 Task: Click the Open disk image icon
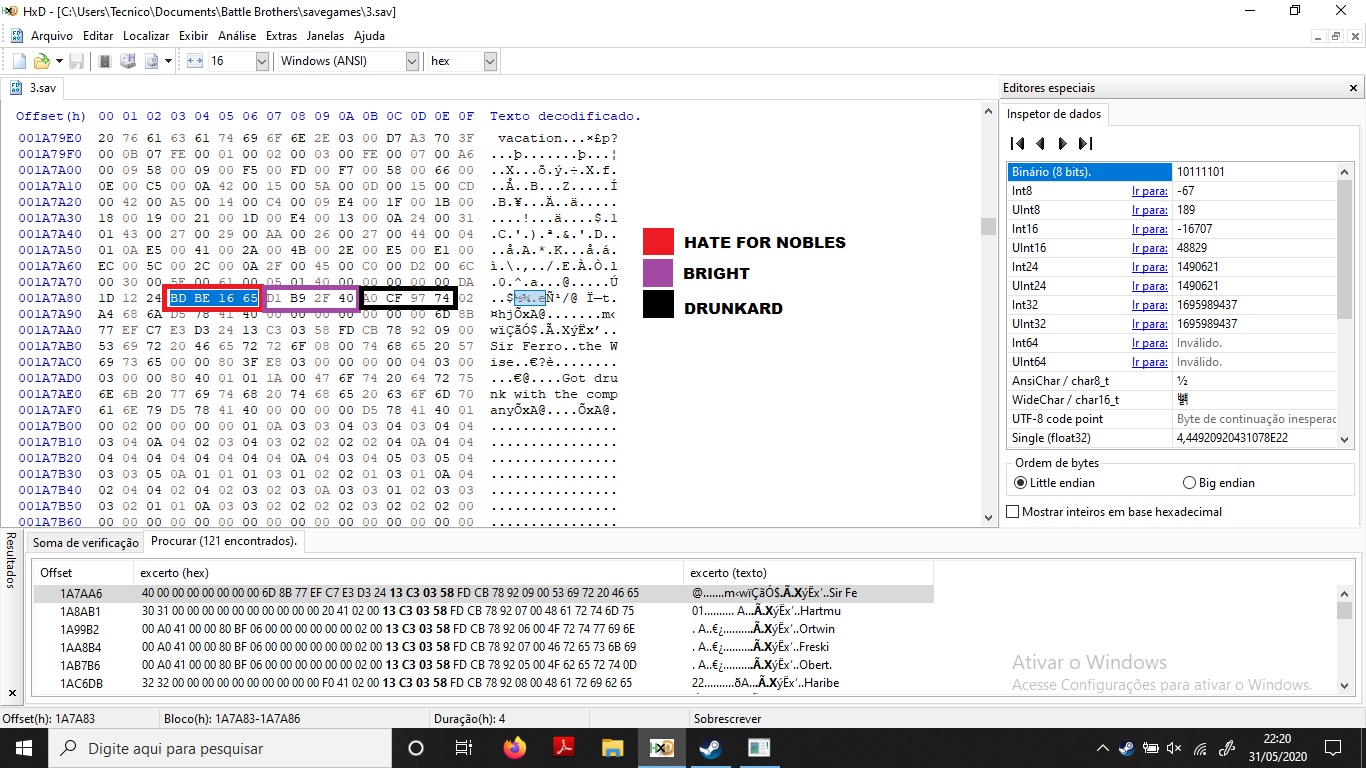click(151, 61)
